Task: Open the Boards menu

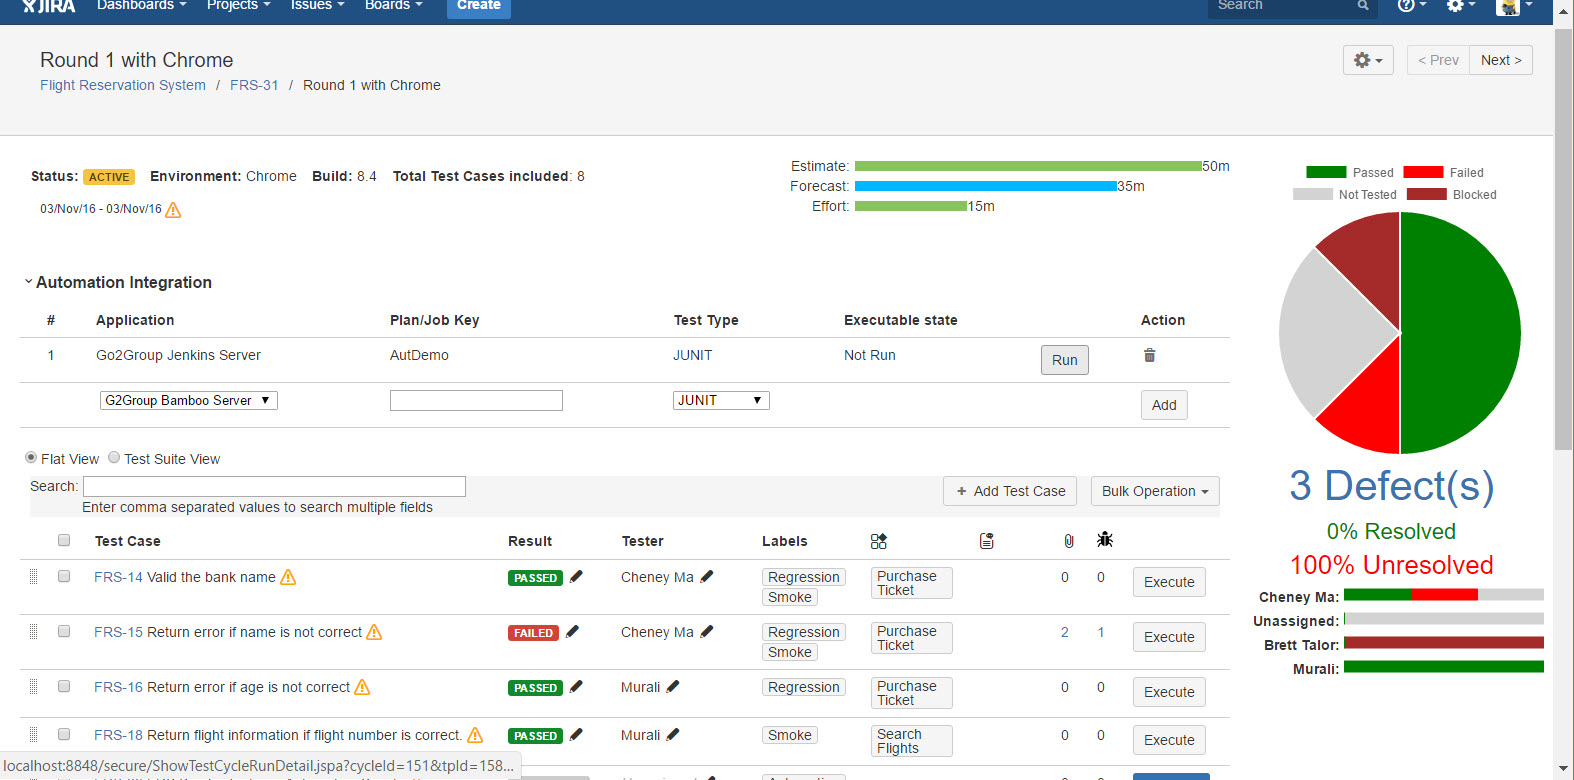Action: tap(393, 5)
